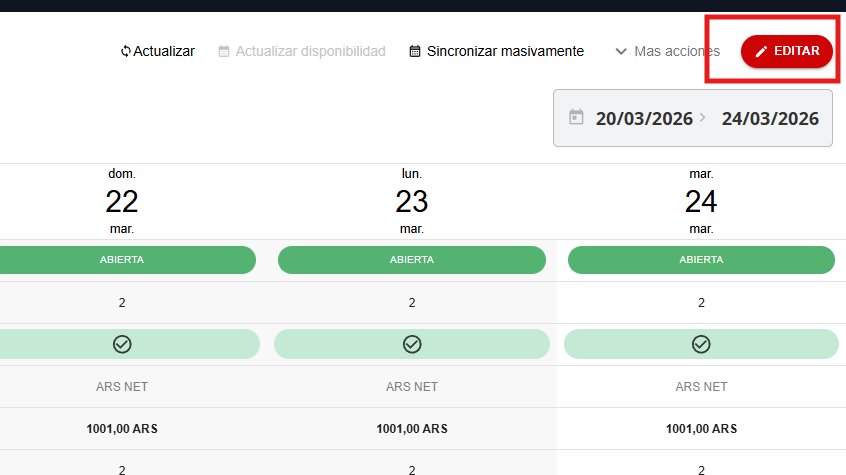
Task: Open the date picker at end date 24/03/2026
Action: click(x=770, y=119)
